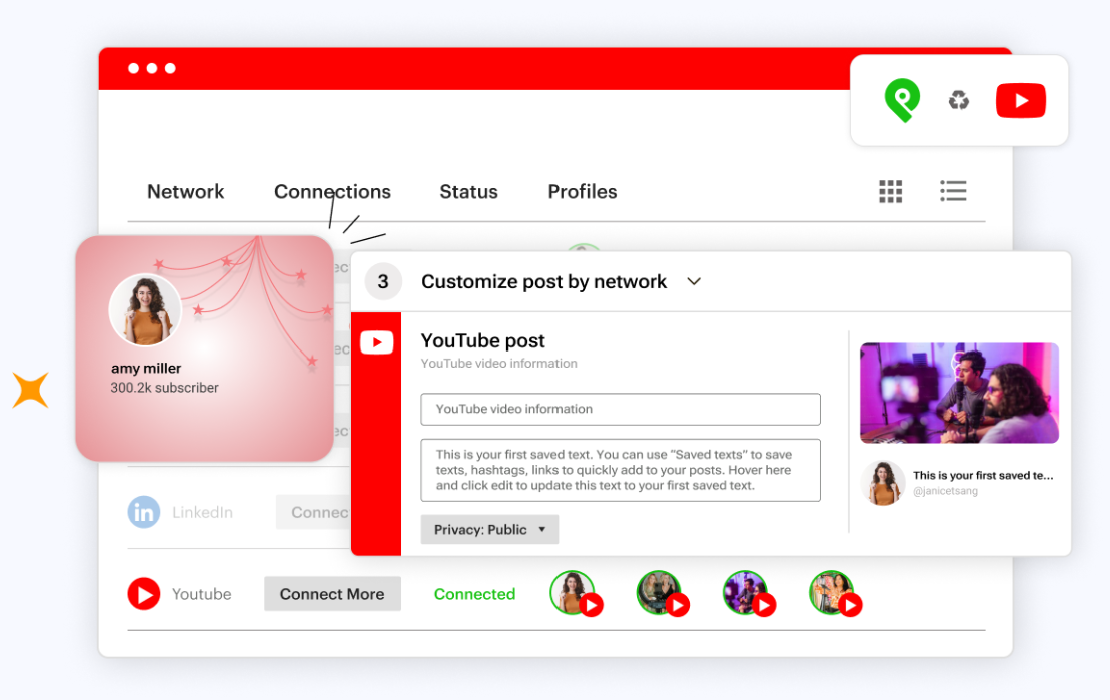1110x700 pixels.
Task: Click amy miller profile picture
Action: click(x=145, y=310)
